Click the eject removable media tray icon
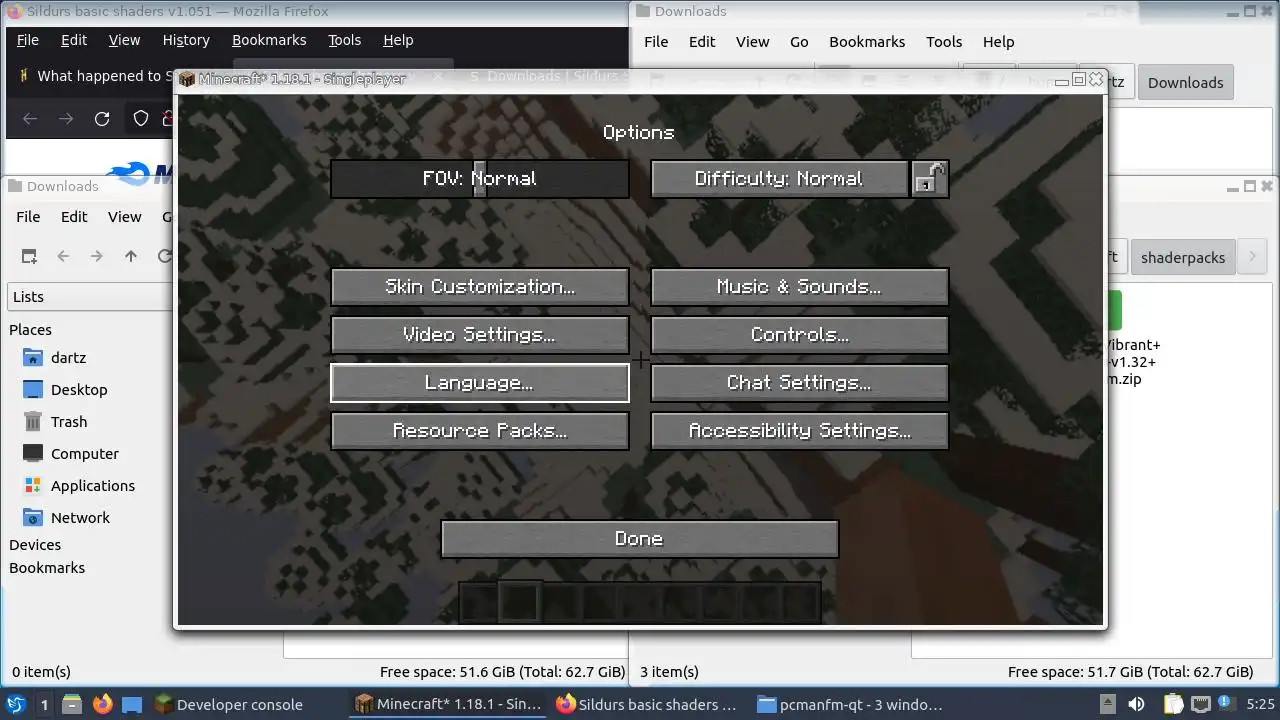This screenshot has height=720, width=1280. point(1107,704)
